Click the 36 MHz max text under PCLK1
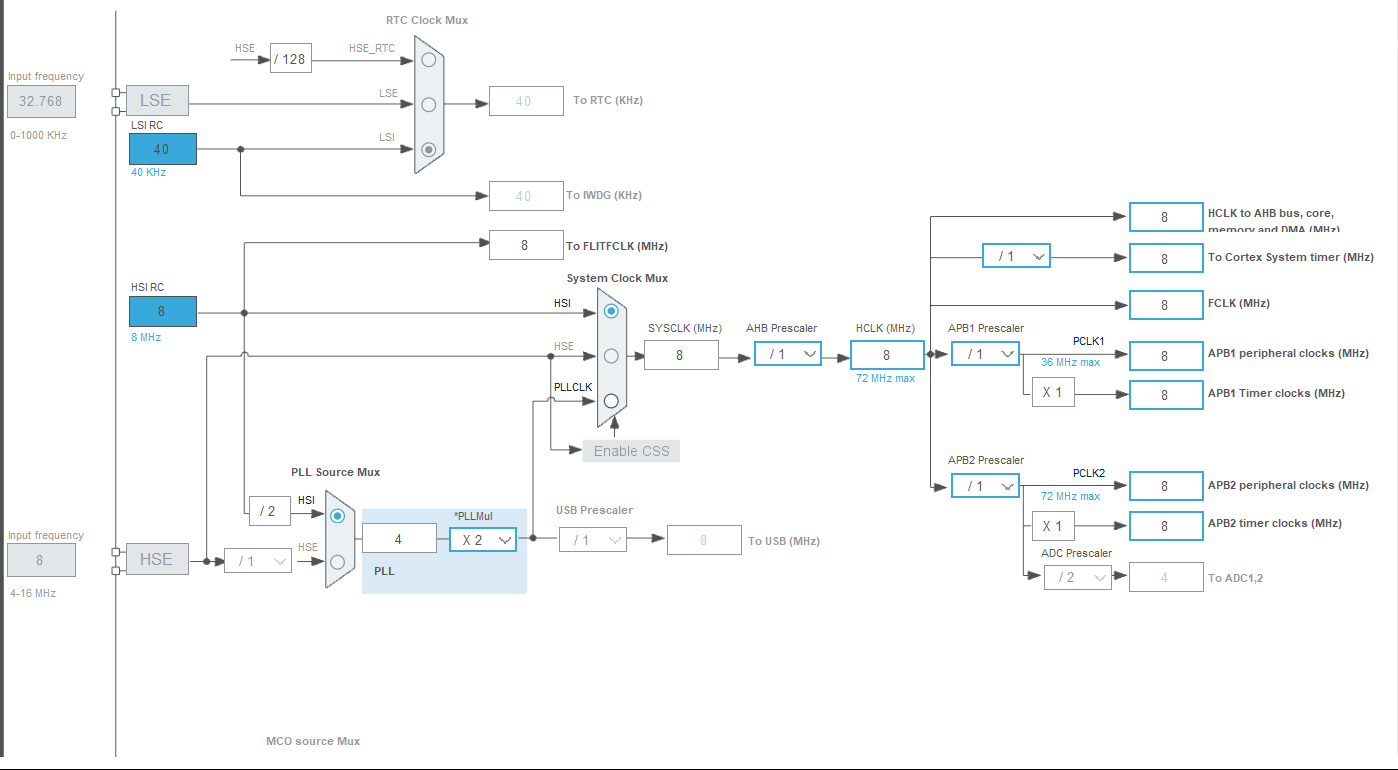This screenshot has width=1398, height=770. [1070, 362]
